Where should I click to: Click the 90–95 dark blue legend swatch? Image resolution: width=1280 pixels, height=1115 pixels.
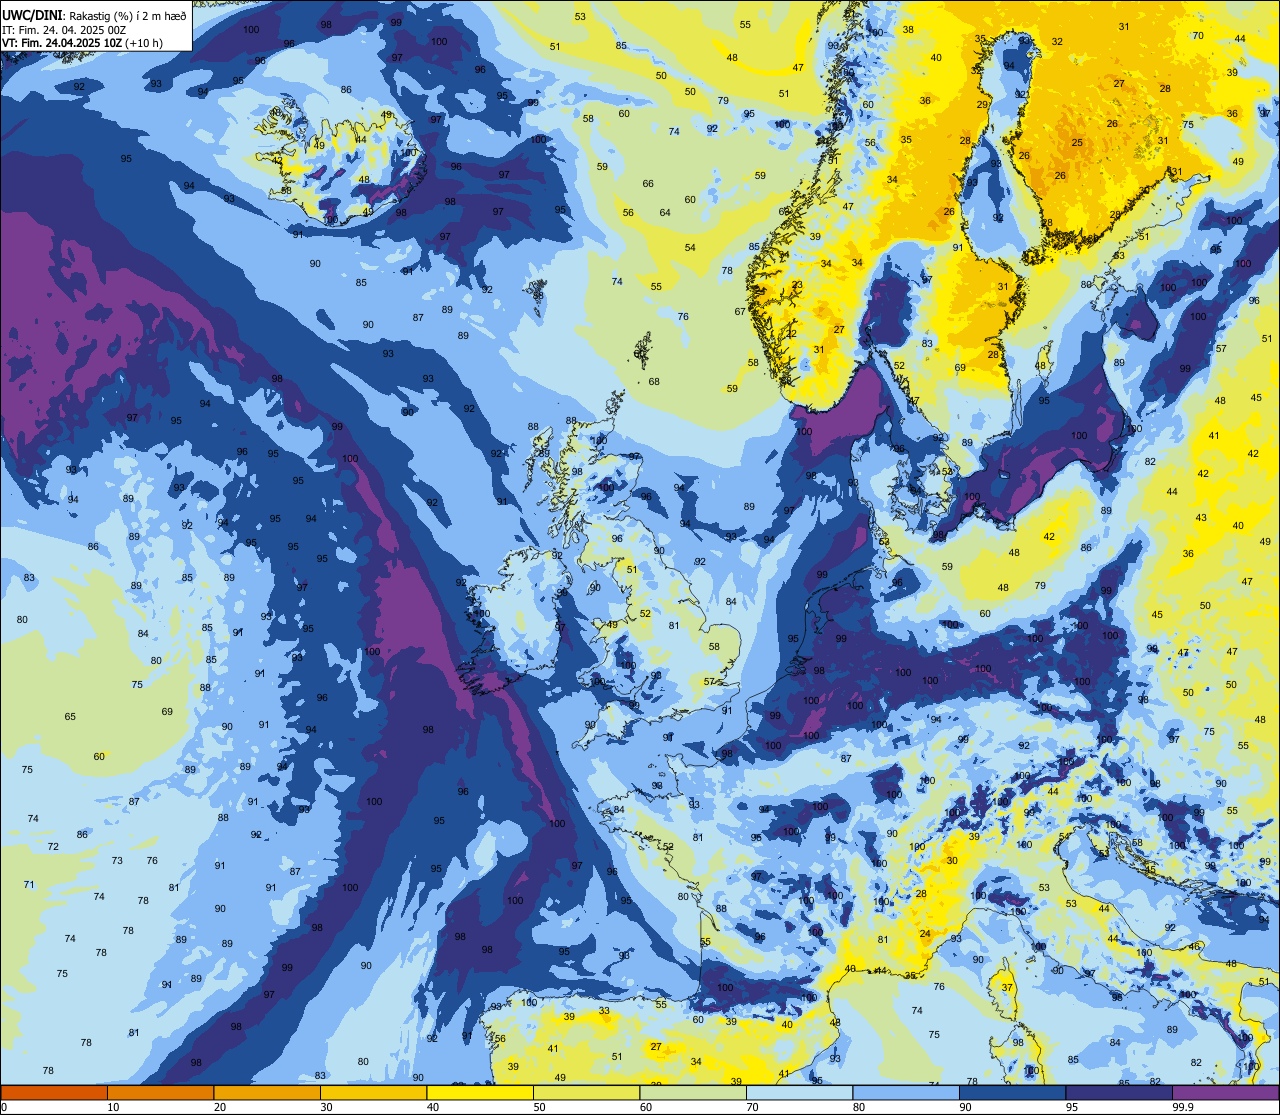tap(1012, 1093)
